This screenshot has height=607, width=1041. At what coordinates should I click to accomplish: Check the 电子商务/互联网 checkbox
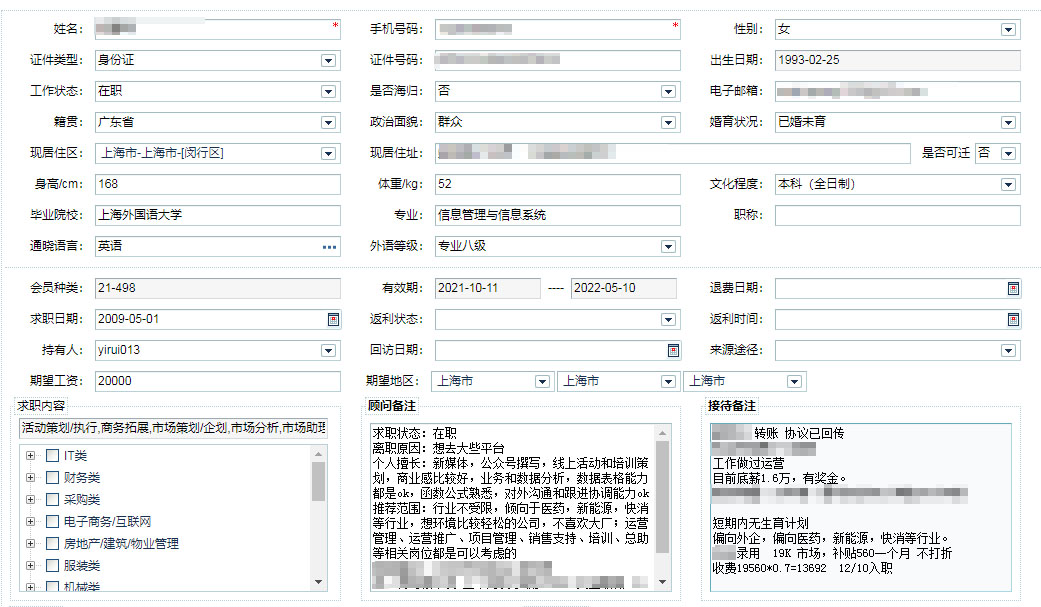[53, 521]
